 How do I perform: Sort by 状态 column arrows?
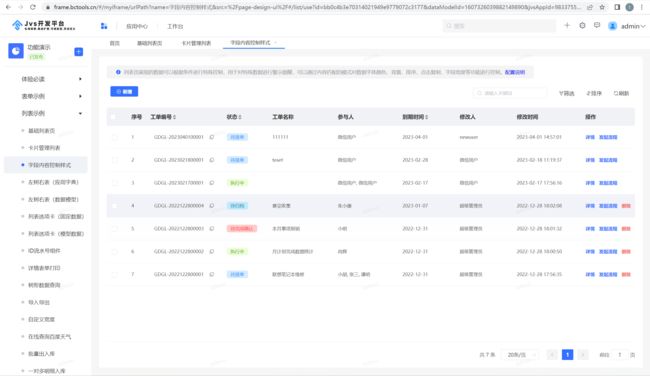240,117
